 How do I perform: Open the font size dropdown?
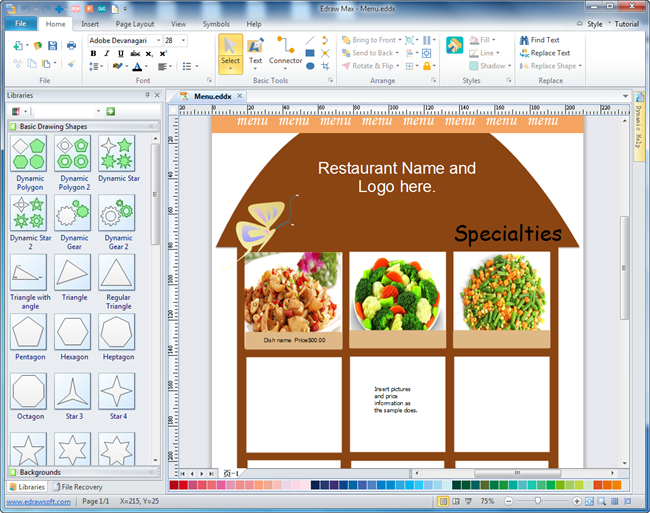point(184,40)
